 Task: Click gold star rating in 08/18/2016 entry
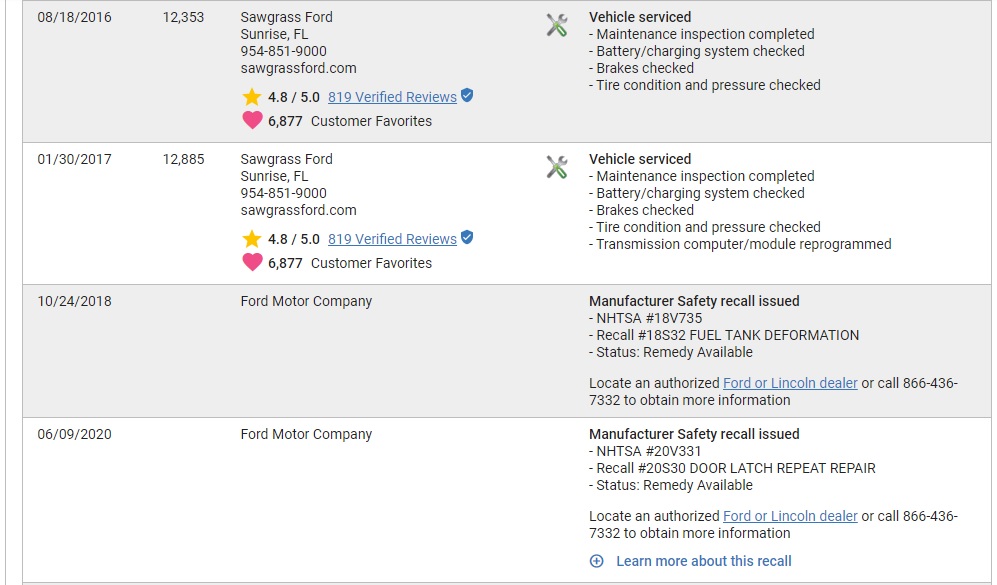(252, 97)
